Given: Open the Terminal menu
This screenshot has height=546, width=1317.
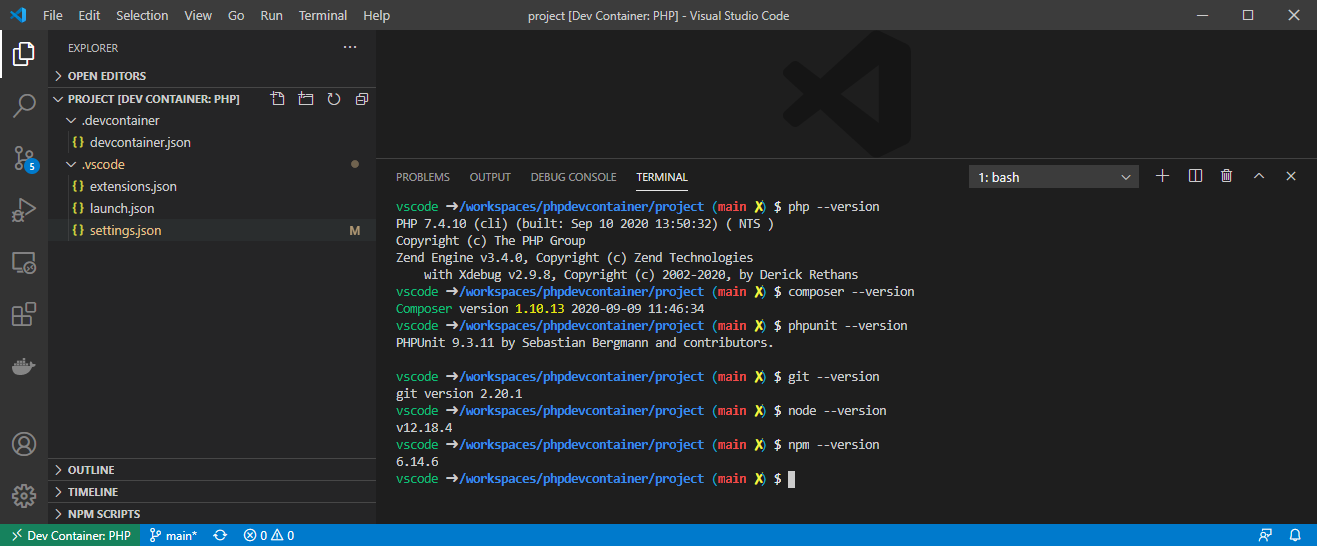Looking at the screenshot, I should [323, 15].
